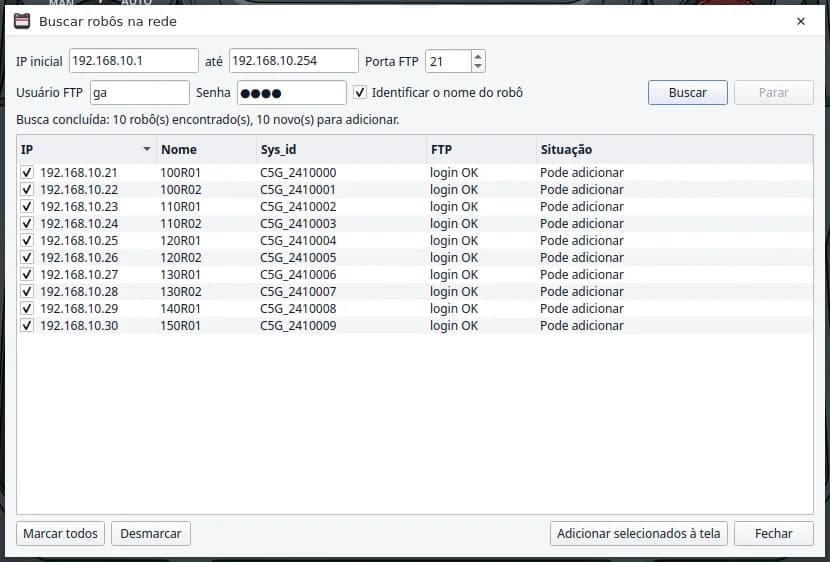Sort by Sys_id column header
This screenshot has height=562, width=830.
(341, 149)
